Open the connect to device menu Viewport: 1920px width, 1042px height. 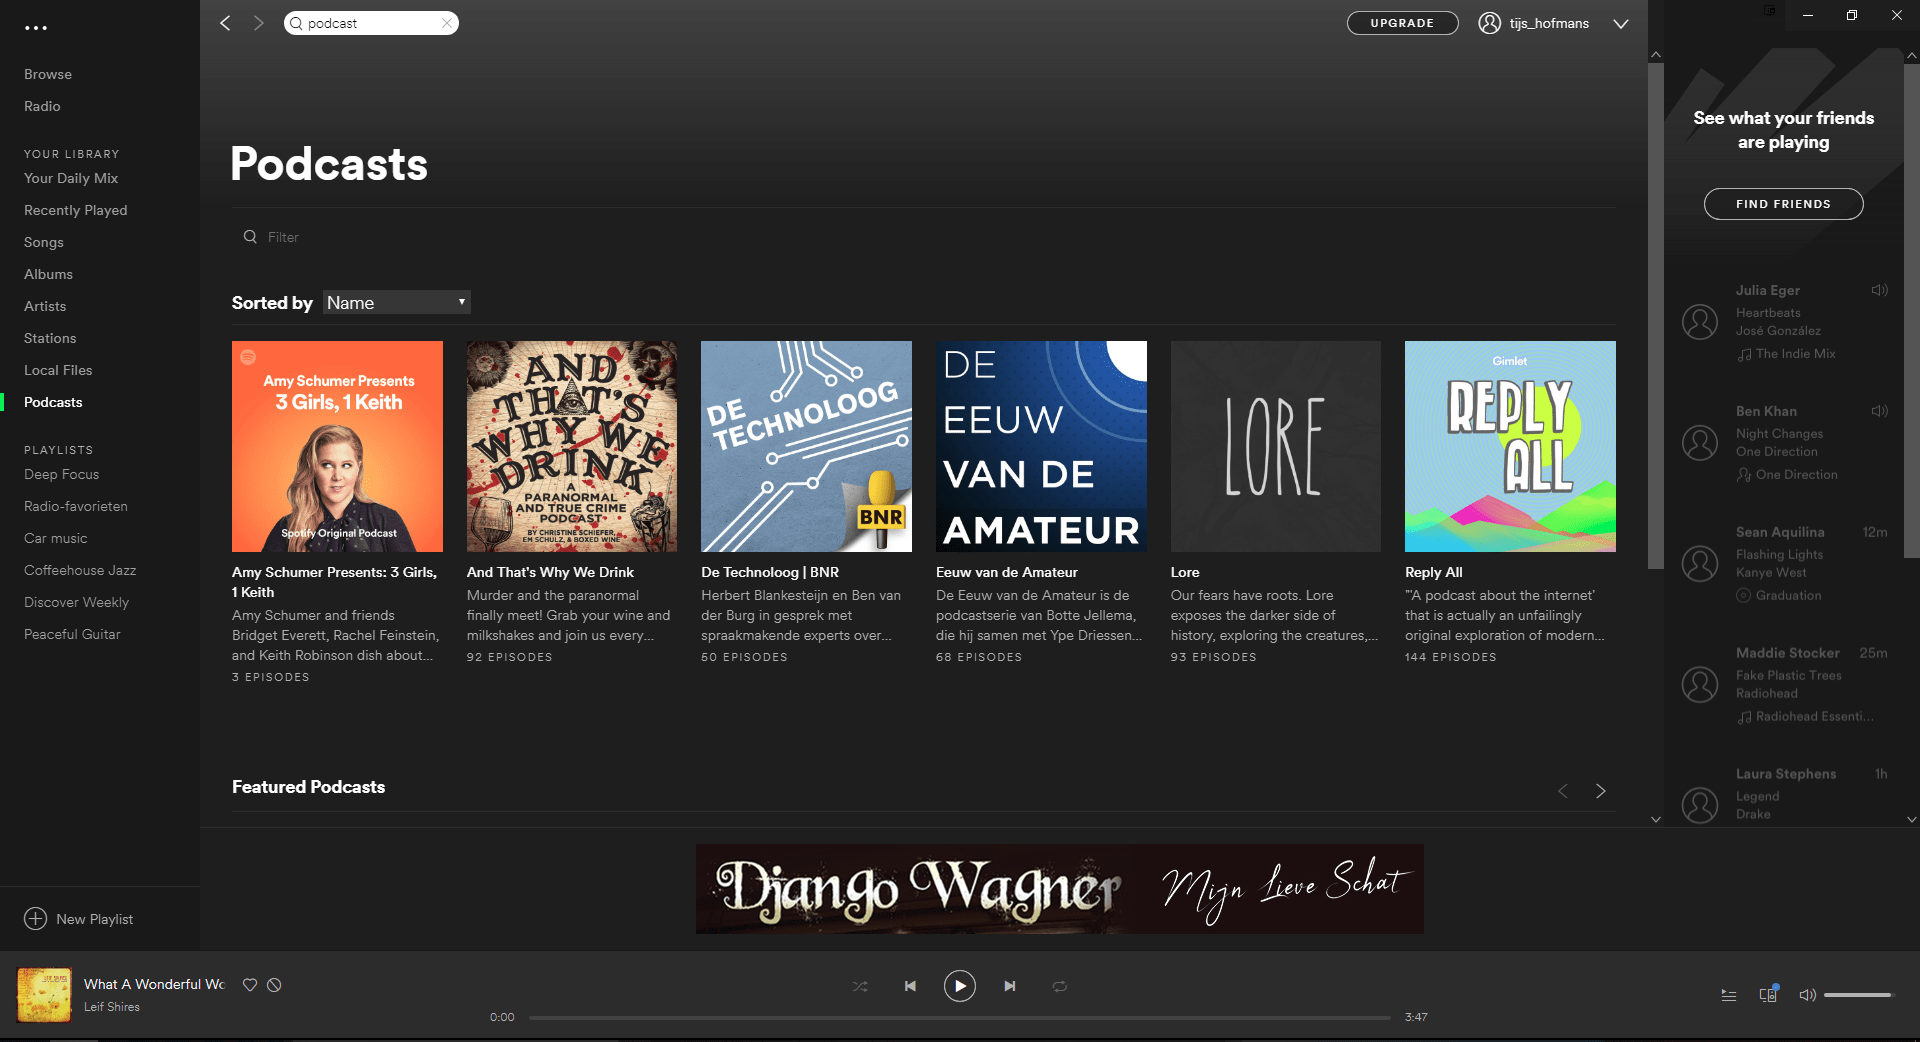pyautogui.click(x=1768, y=994)
